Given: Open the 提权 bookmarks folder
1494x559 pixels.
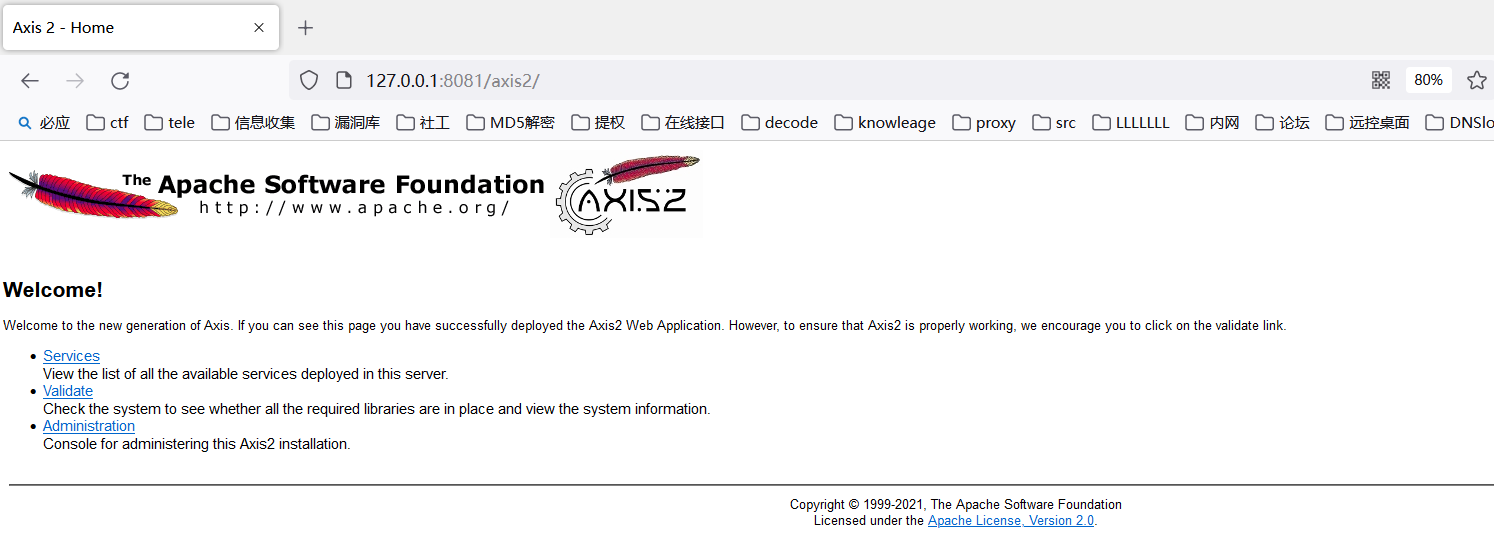Looking at the screenshot, I should click(x=598, y=122).
